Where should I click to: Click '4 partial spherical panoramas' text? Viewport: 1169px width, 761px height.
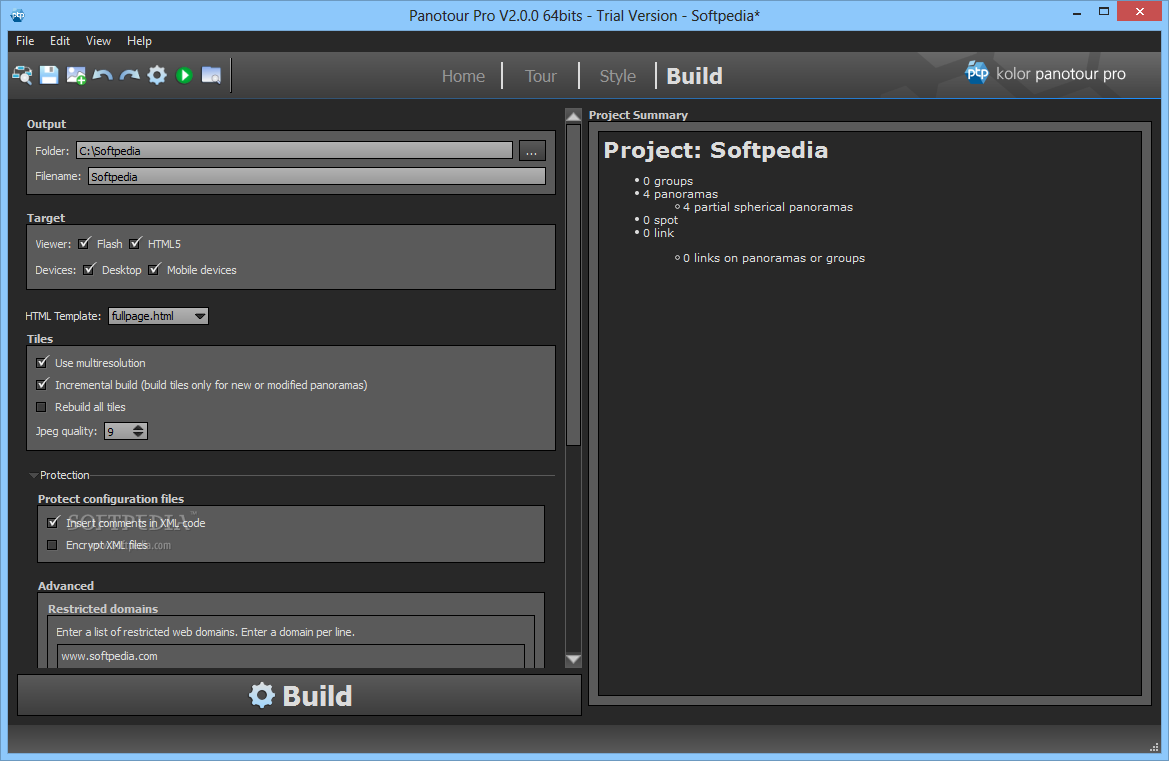click(x=768, y=207)
